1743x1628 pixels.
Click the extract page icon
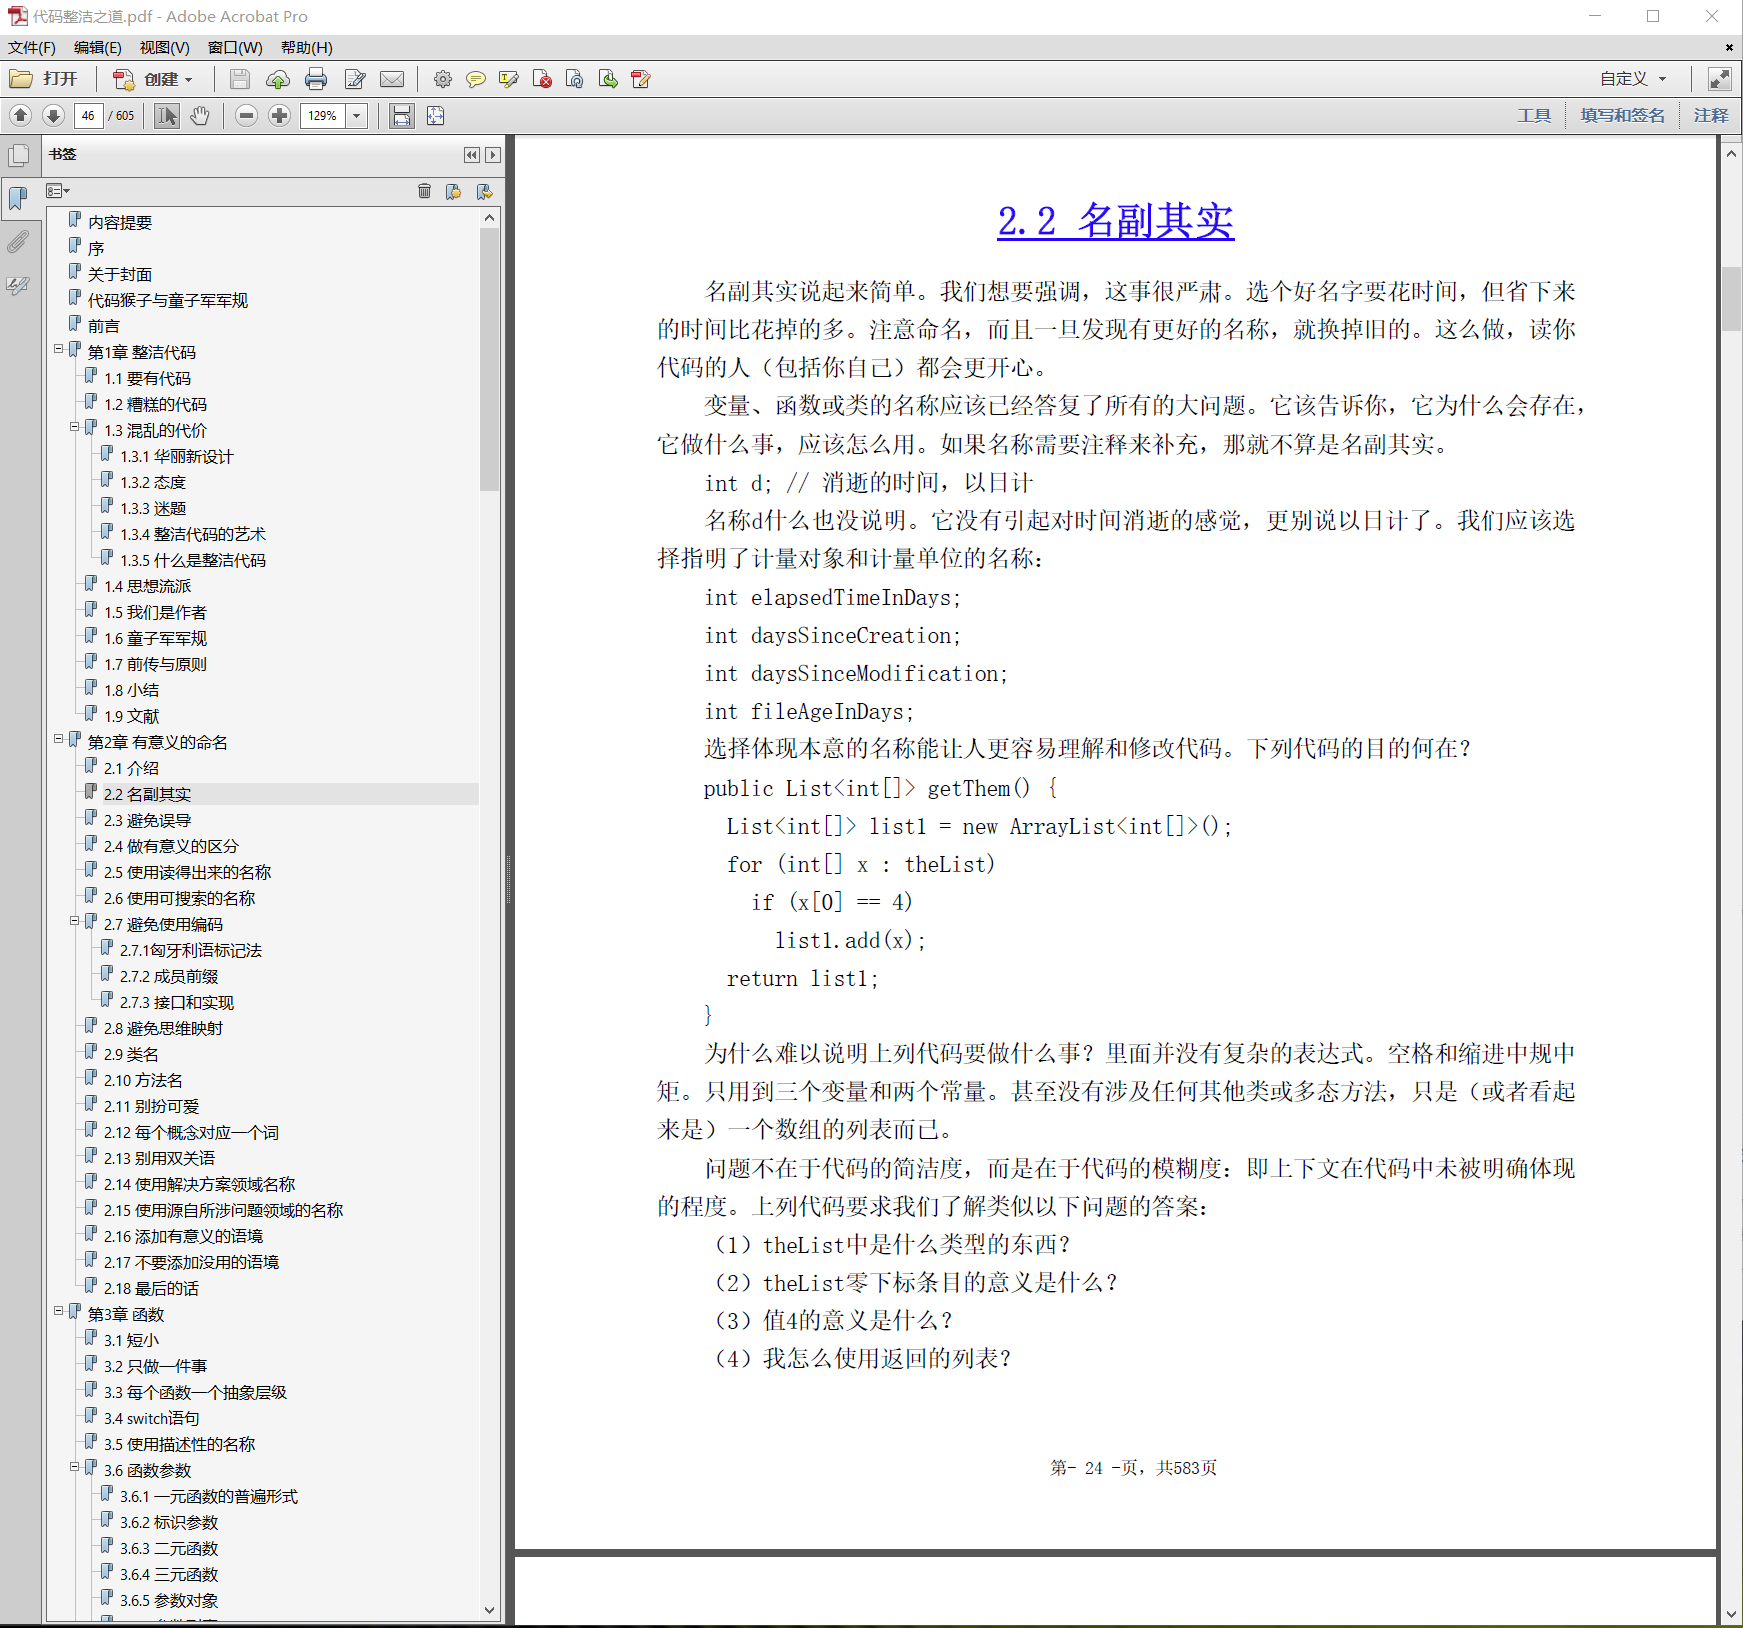(608, 79)
